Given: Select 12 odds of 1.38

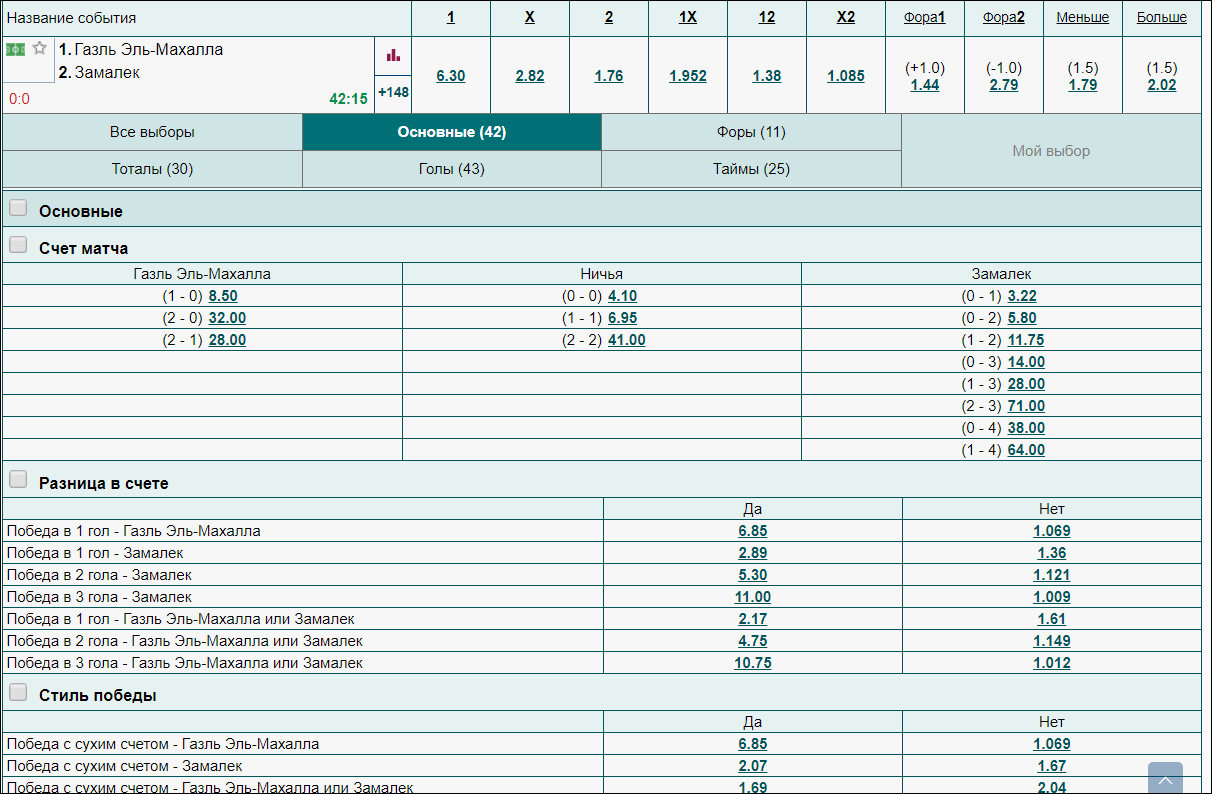Looking at the screenshot, I should 767,76.
